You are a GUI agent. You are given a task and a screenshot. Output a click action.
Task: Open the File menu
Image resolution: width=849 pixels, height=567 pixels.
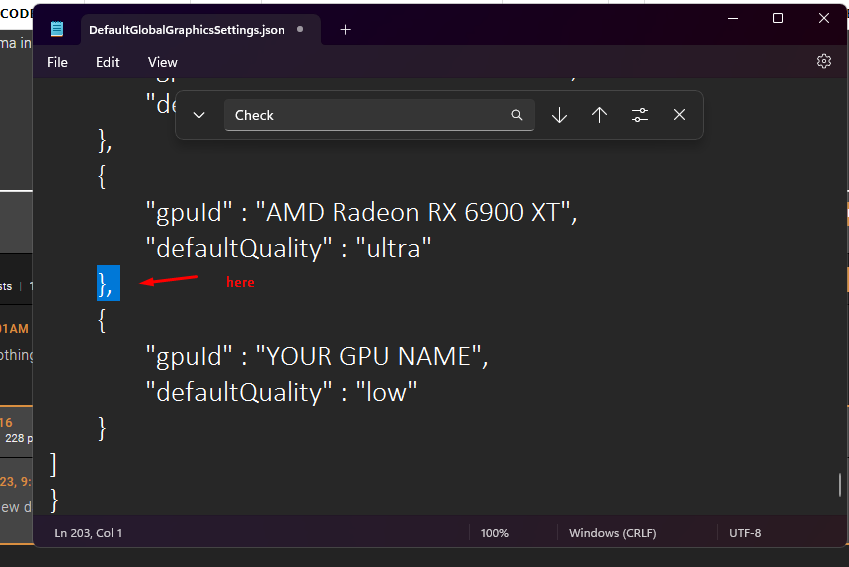[x=57, y=62]
